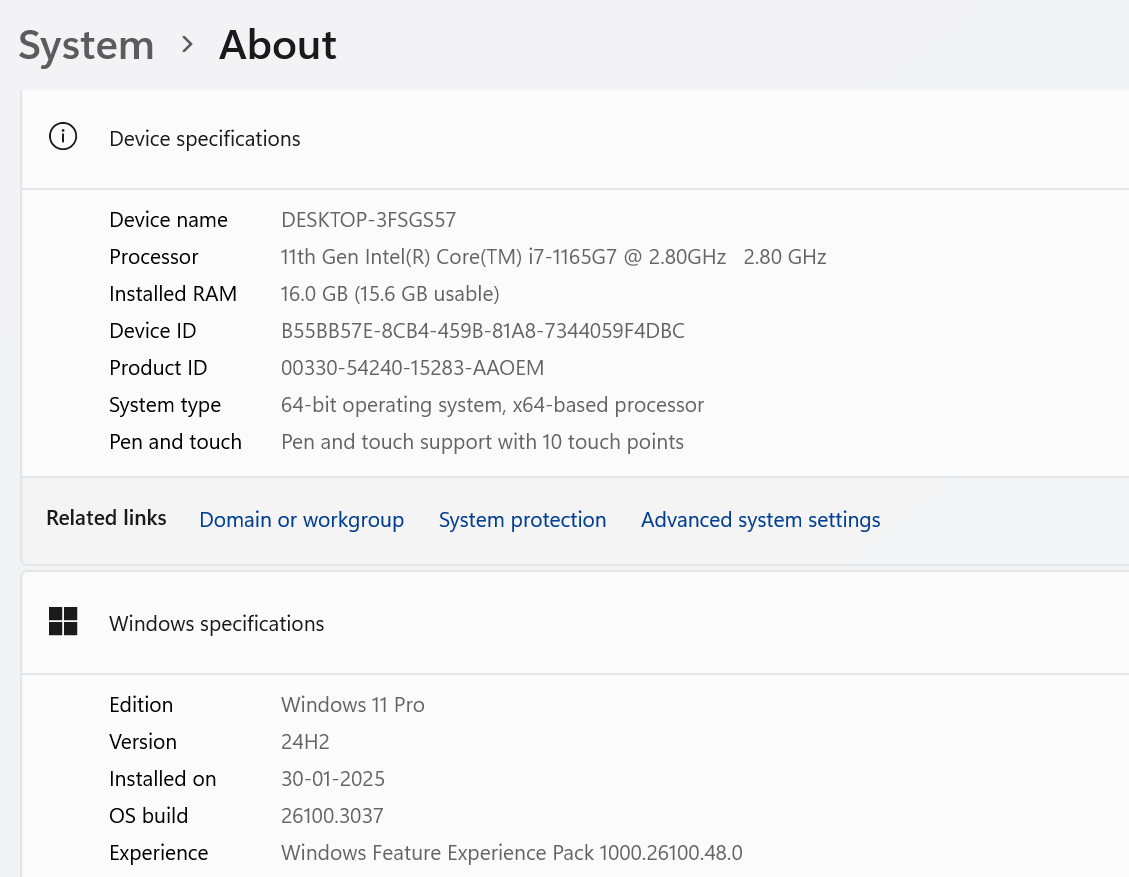The image size is (1129, 877).
Task: Expand the Windows specifications section header
Action: pos(575,624)
